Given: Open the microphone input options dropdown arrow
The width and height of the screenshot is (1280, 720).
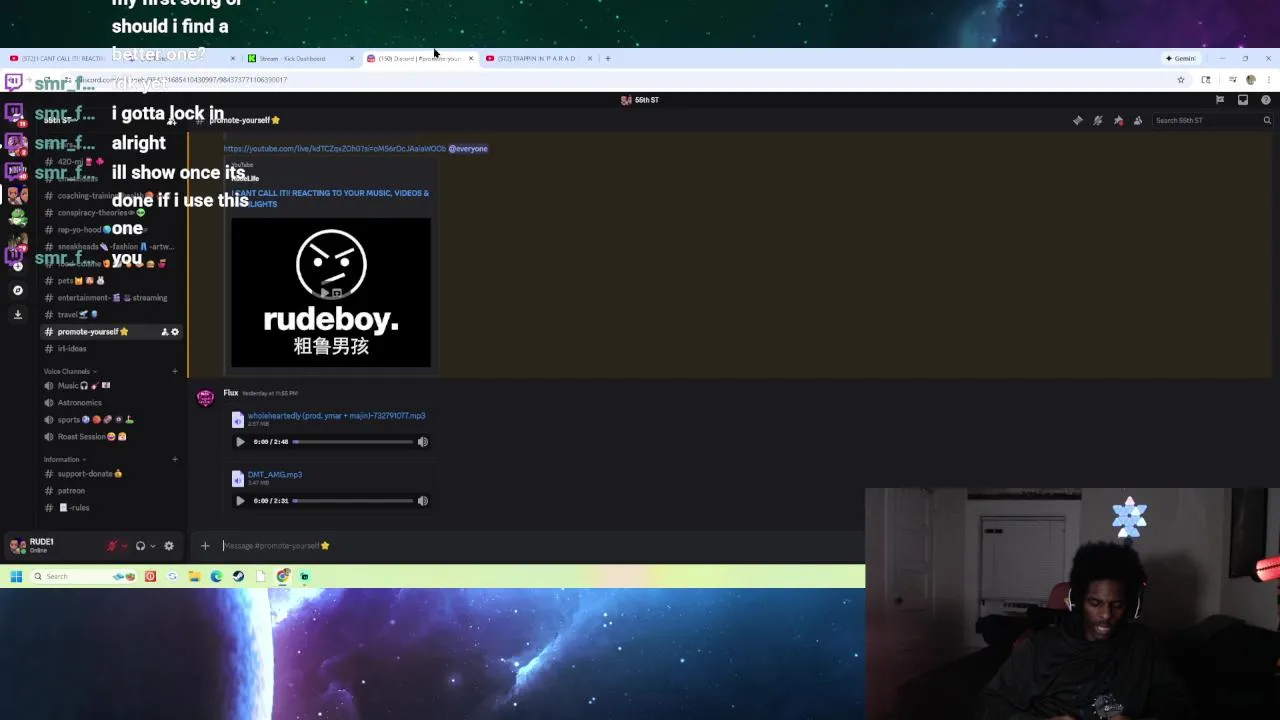Looking at the screenshot, I should [x=124, y=546].
